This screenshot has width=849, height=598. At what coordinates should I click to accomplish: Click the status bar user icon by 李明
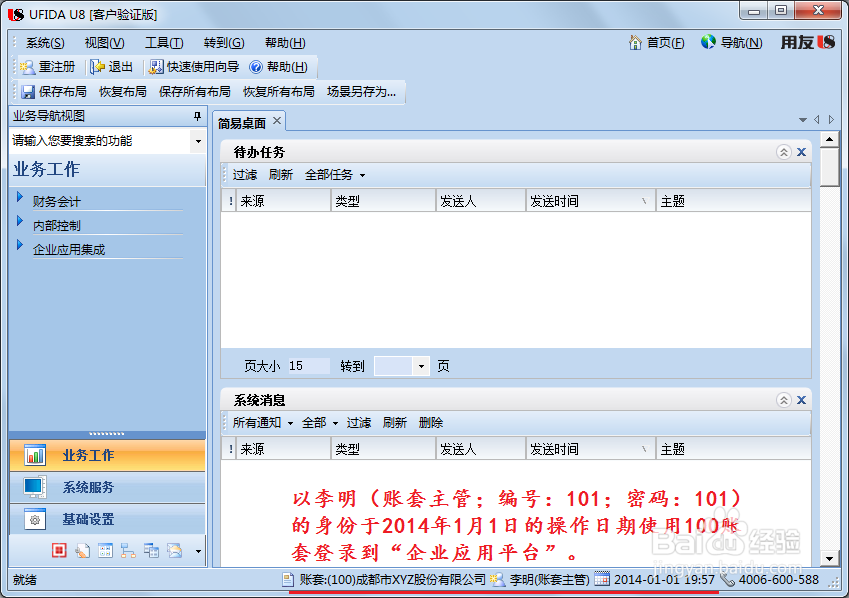pos(497,580)
